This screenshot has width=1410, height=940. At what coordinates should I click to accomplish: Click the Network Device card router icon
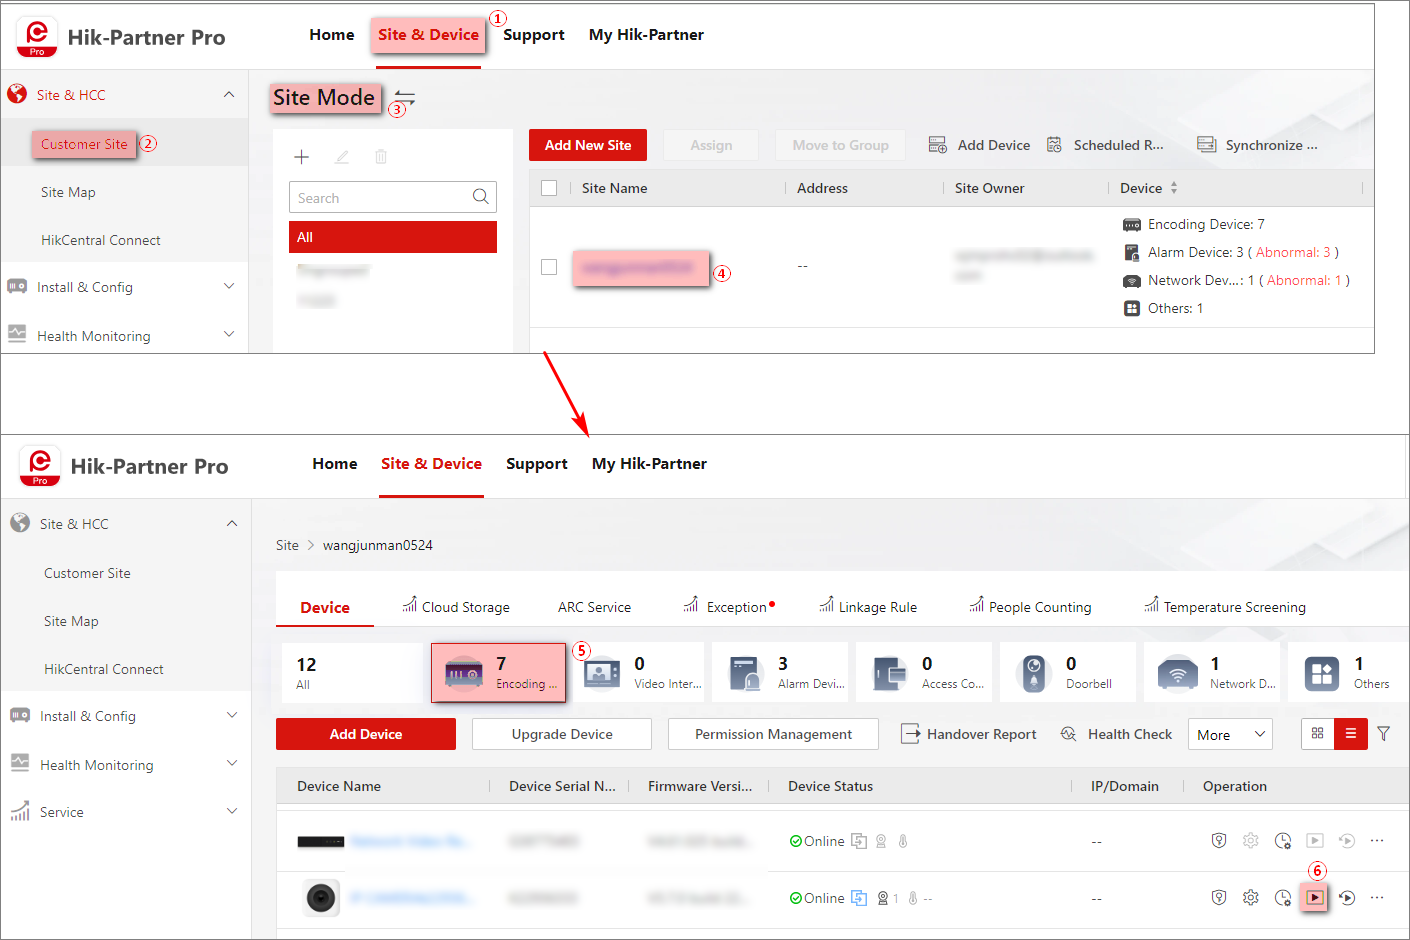[1178, 673]
